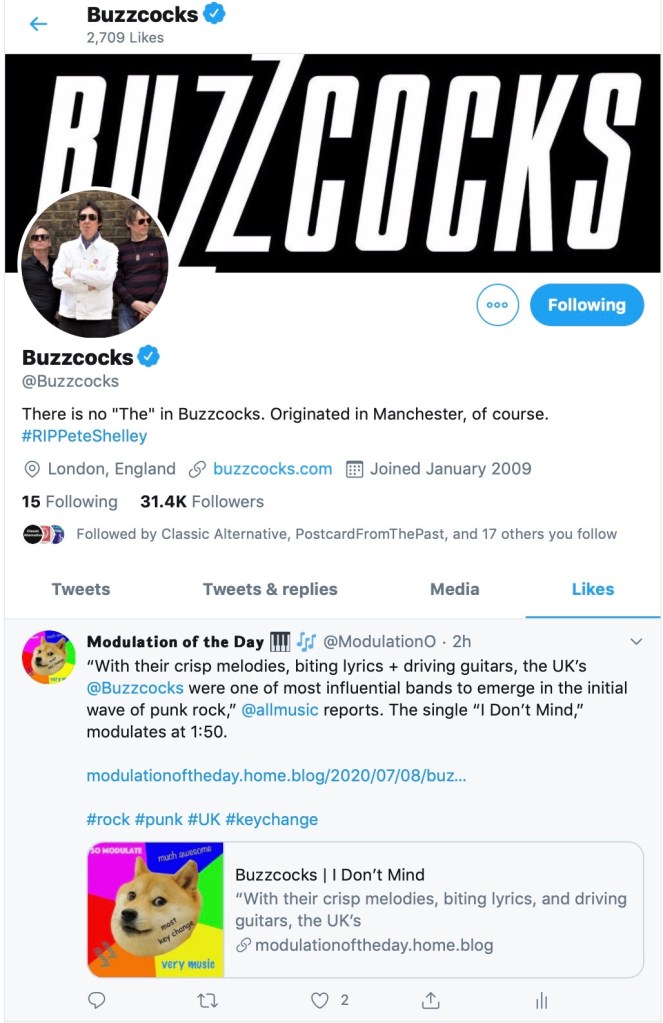Click the #RIPPeteShelley hashtag
The height and width of the screenshot is (1023, 663).
point(84,436)
